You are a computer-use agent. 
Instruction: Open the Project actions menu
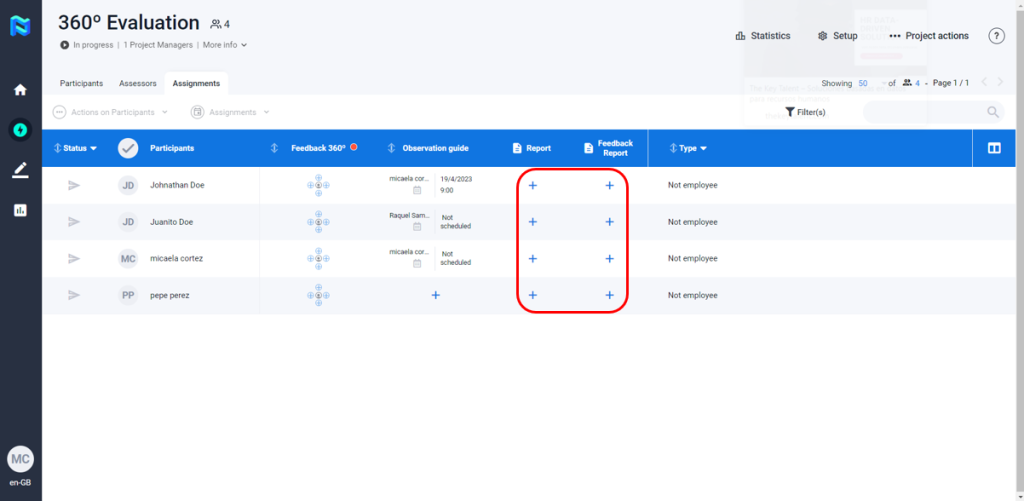(x=928, y=36)
